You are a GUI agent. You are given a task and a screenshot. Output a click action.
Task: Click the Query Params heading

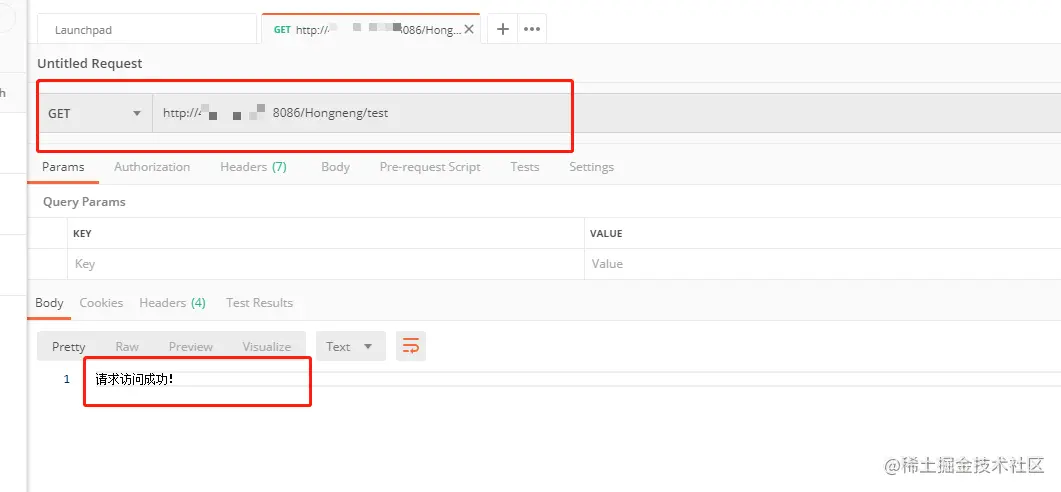[84, 202]
